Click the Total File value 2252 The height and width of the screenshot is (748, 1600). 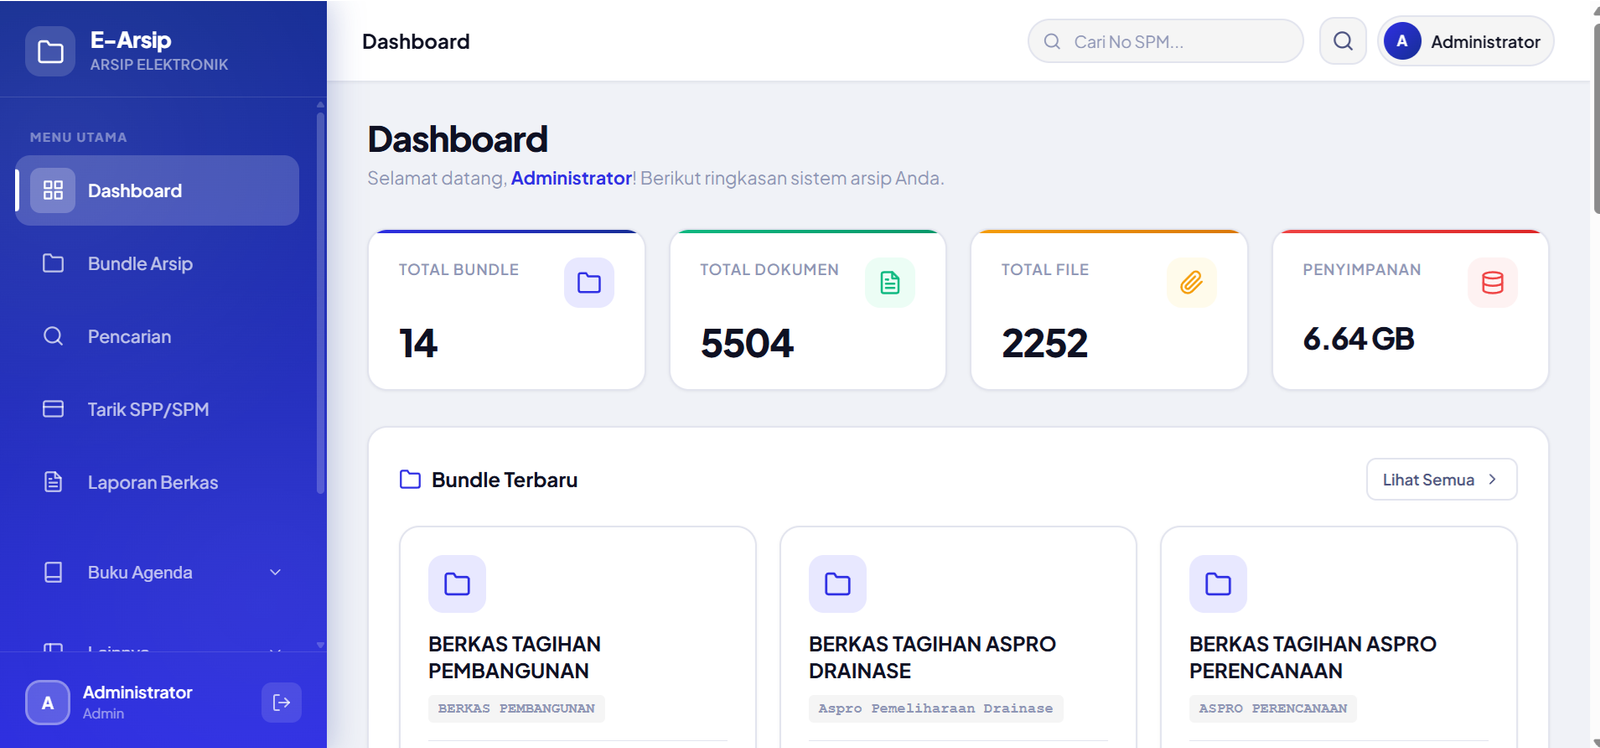pyautogui.click(x=1044, y=344)
